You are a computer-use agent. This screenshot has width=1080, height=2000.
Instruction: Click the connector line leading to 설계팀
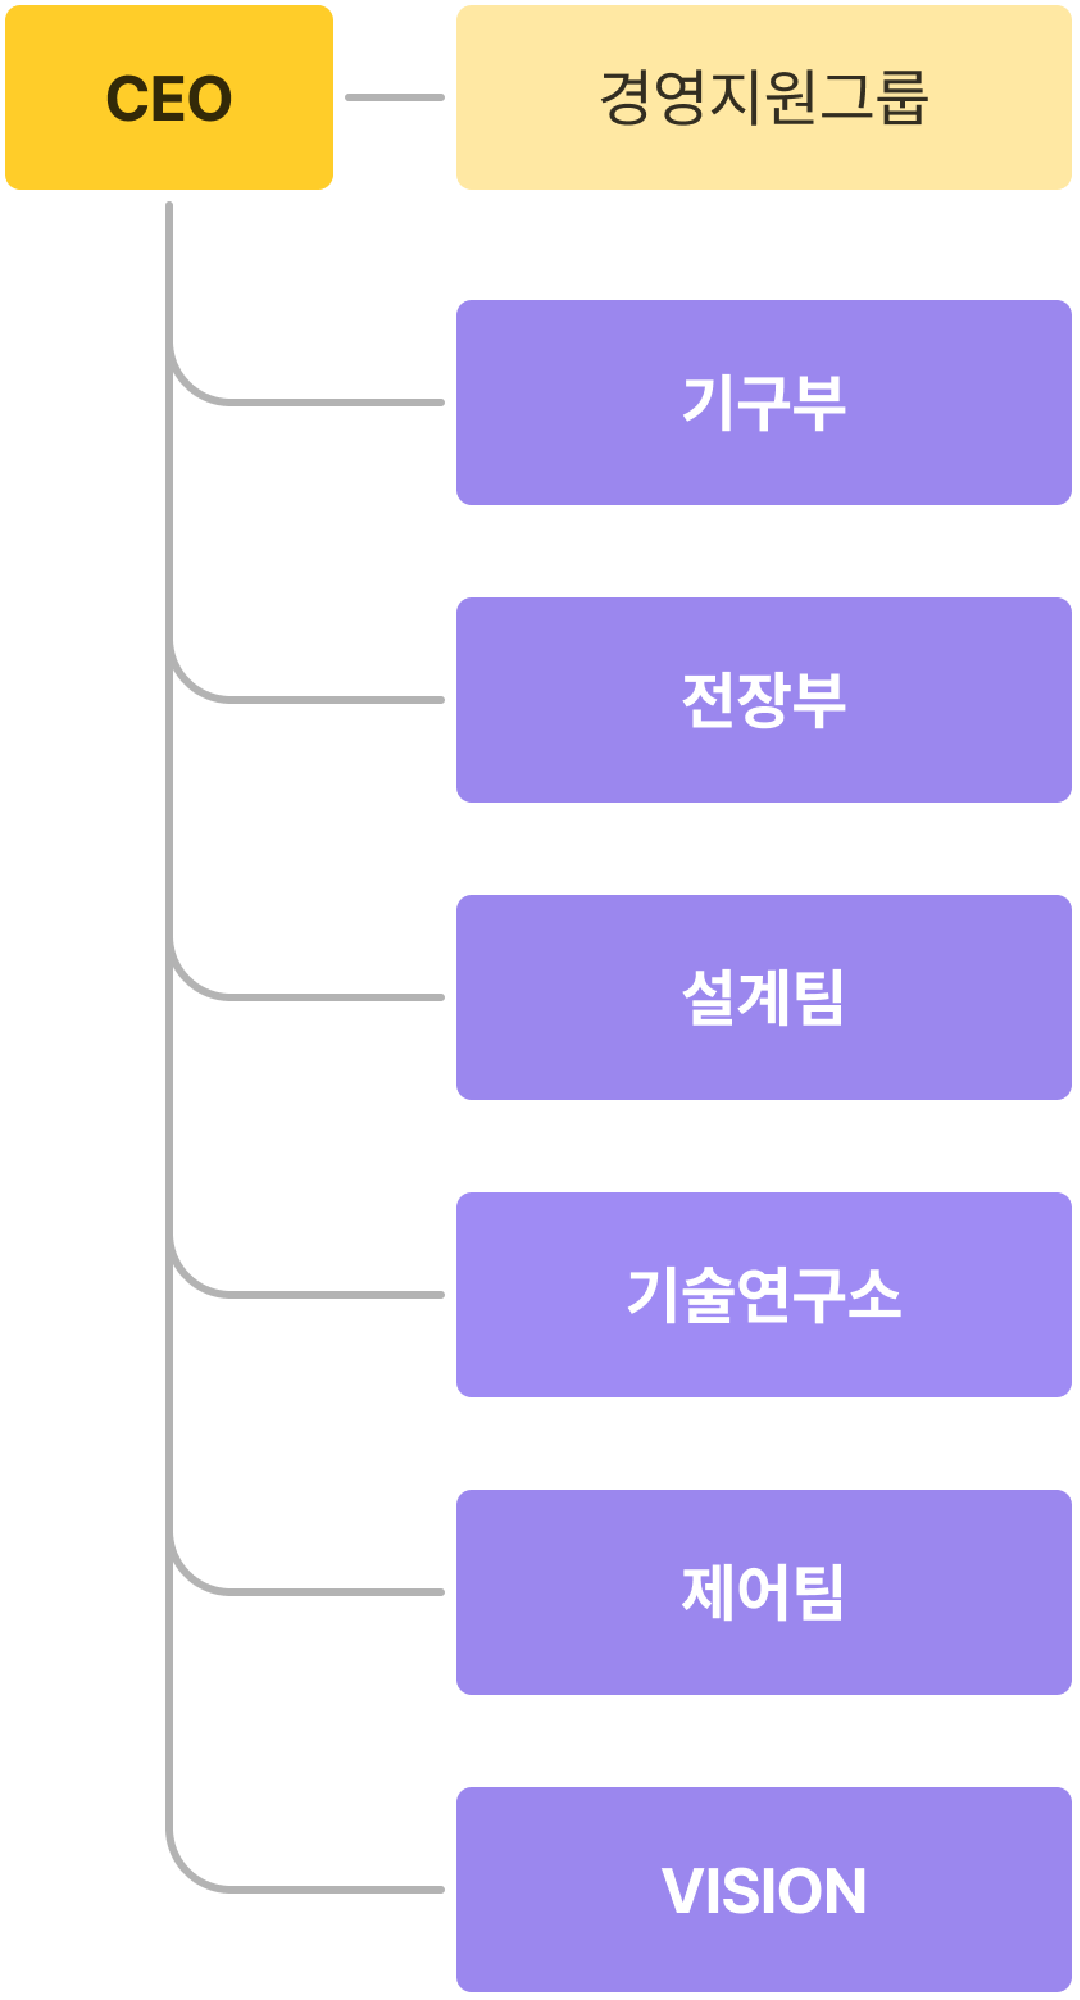coord(320,997)
